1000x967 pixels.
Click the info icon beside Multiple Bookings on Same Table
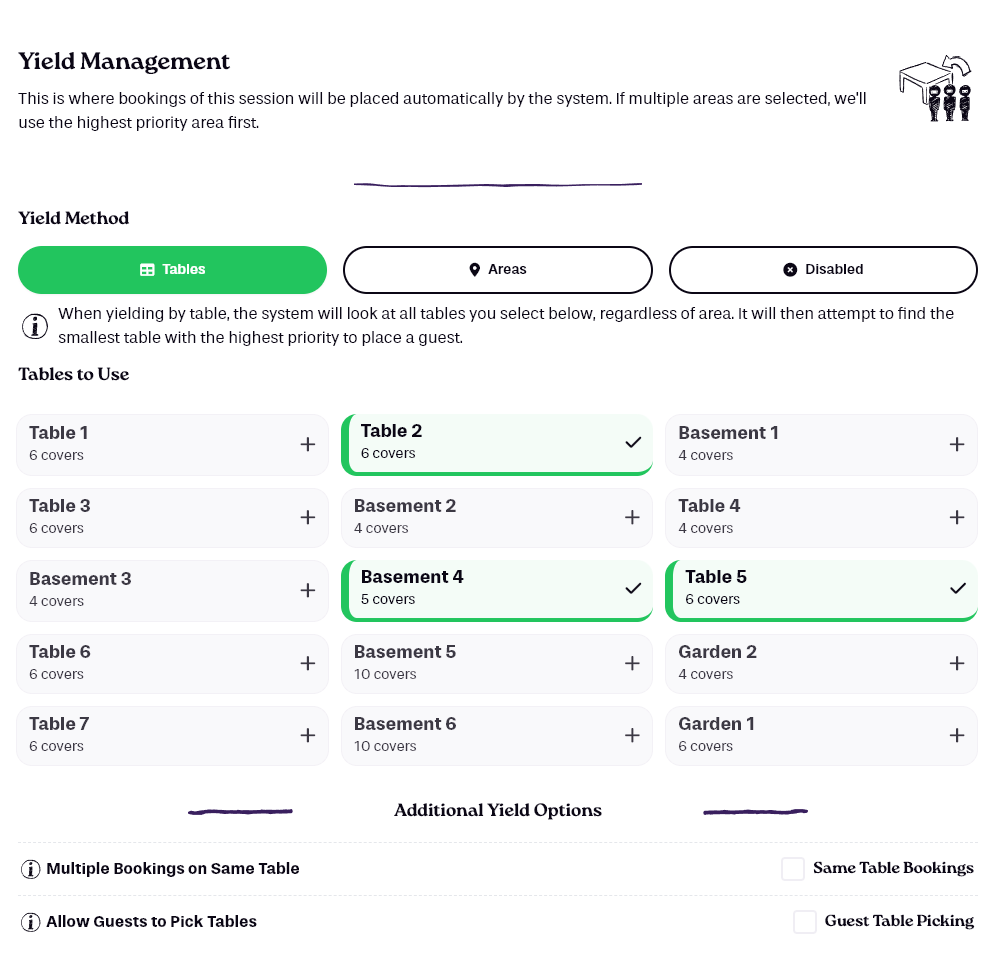pos(31,869)
